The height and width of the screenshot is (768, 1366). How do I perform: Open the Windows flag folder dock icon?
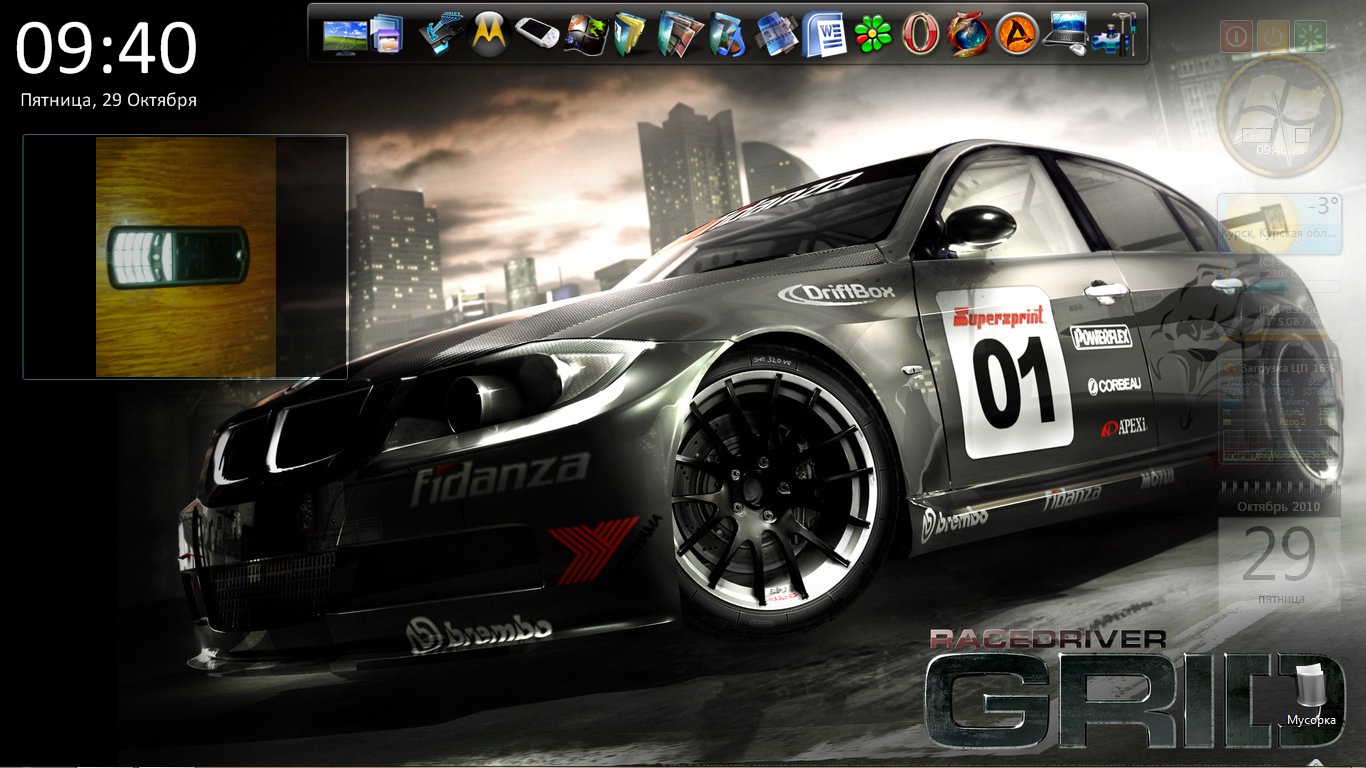tap(585, 36)
